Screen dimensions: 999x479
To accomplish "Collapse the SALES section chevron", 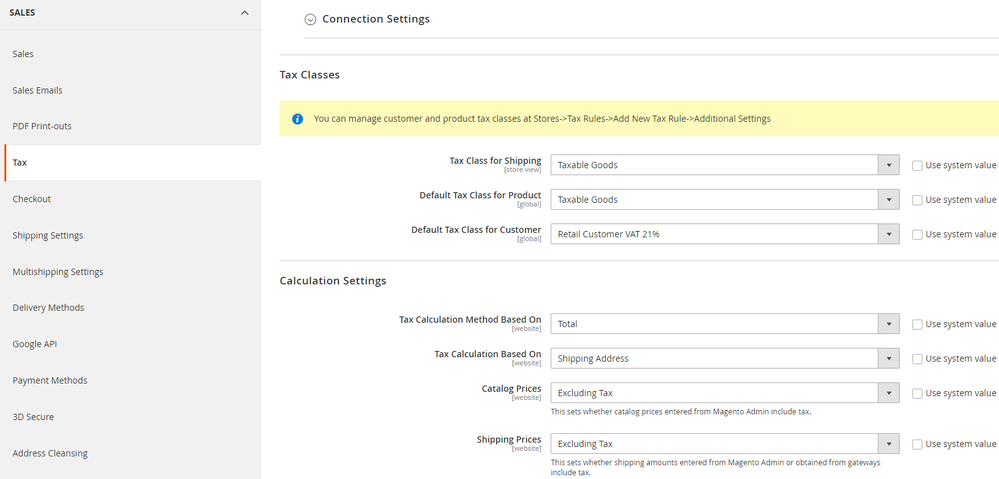I will click(x=244, y=13).
